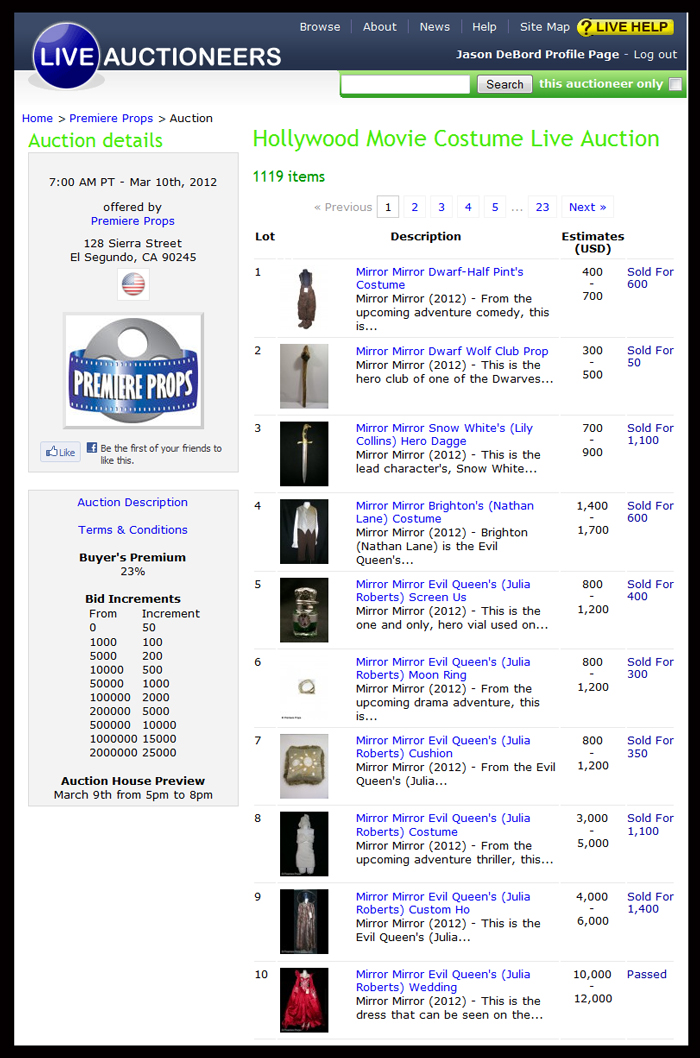The image size is (700, 1058).
Task: Open Evil Queen's Custom Ho listing
Action: 443,903
